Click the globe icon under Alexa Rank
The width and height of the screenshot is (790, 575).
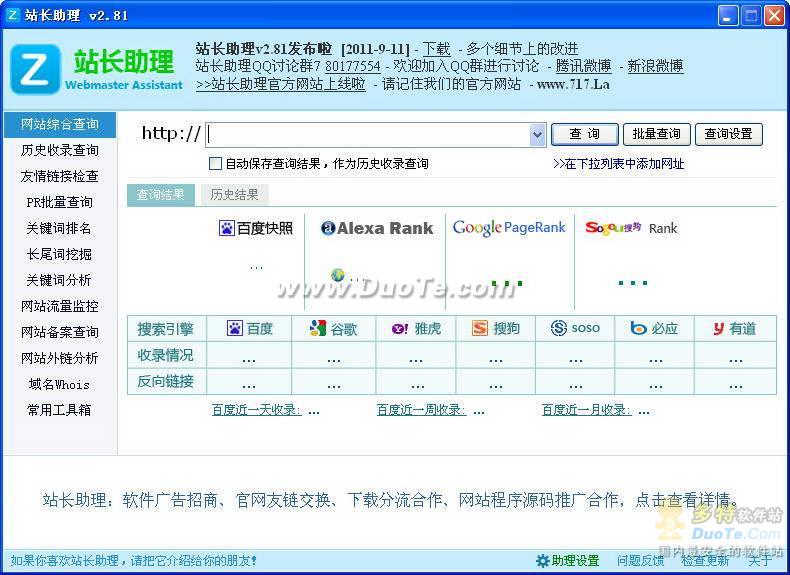(338, 275)
